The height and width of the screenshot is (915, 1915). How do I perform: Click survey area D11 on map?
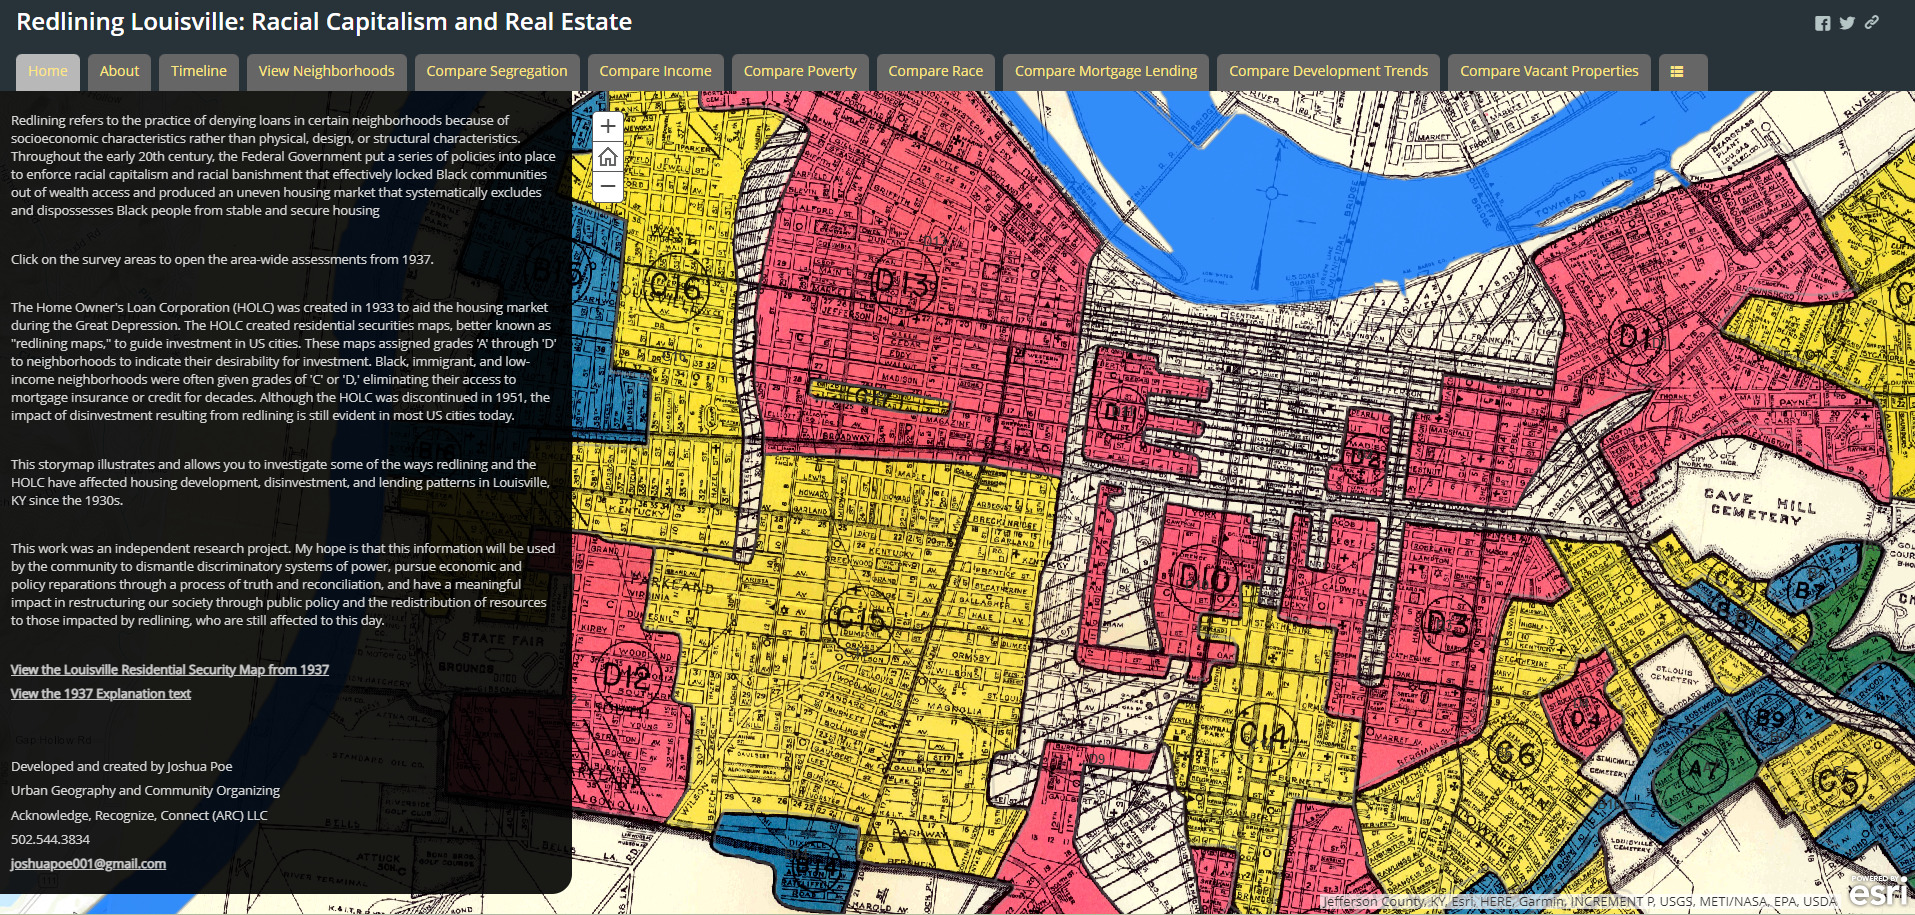1120,412
